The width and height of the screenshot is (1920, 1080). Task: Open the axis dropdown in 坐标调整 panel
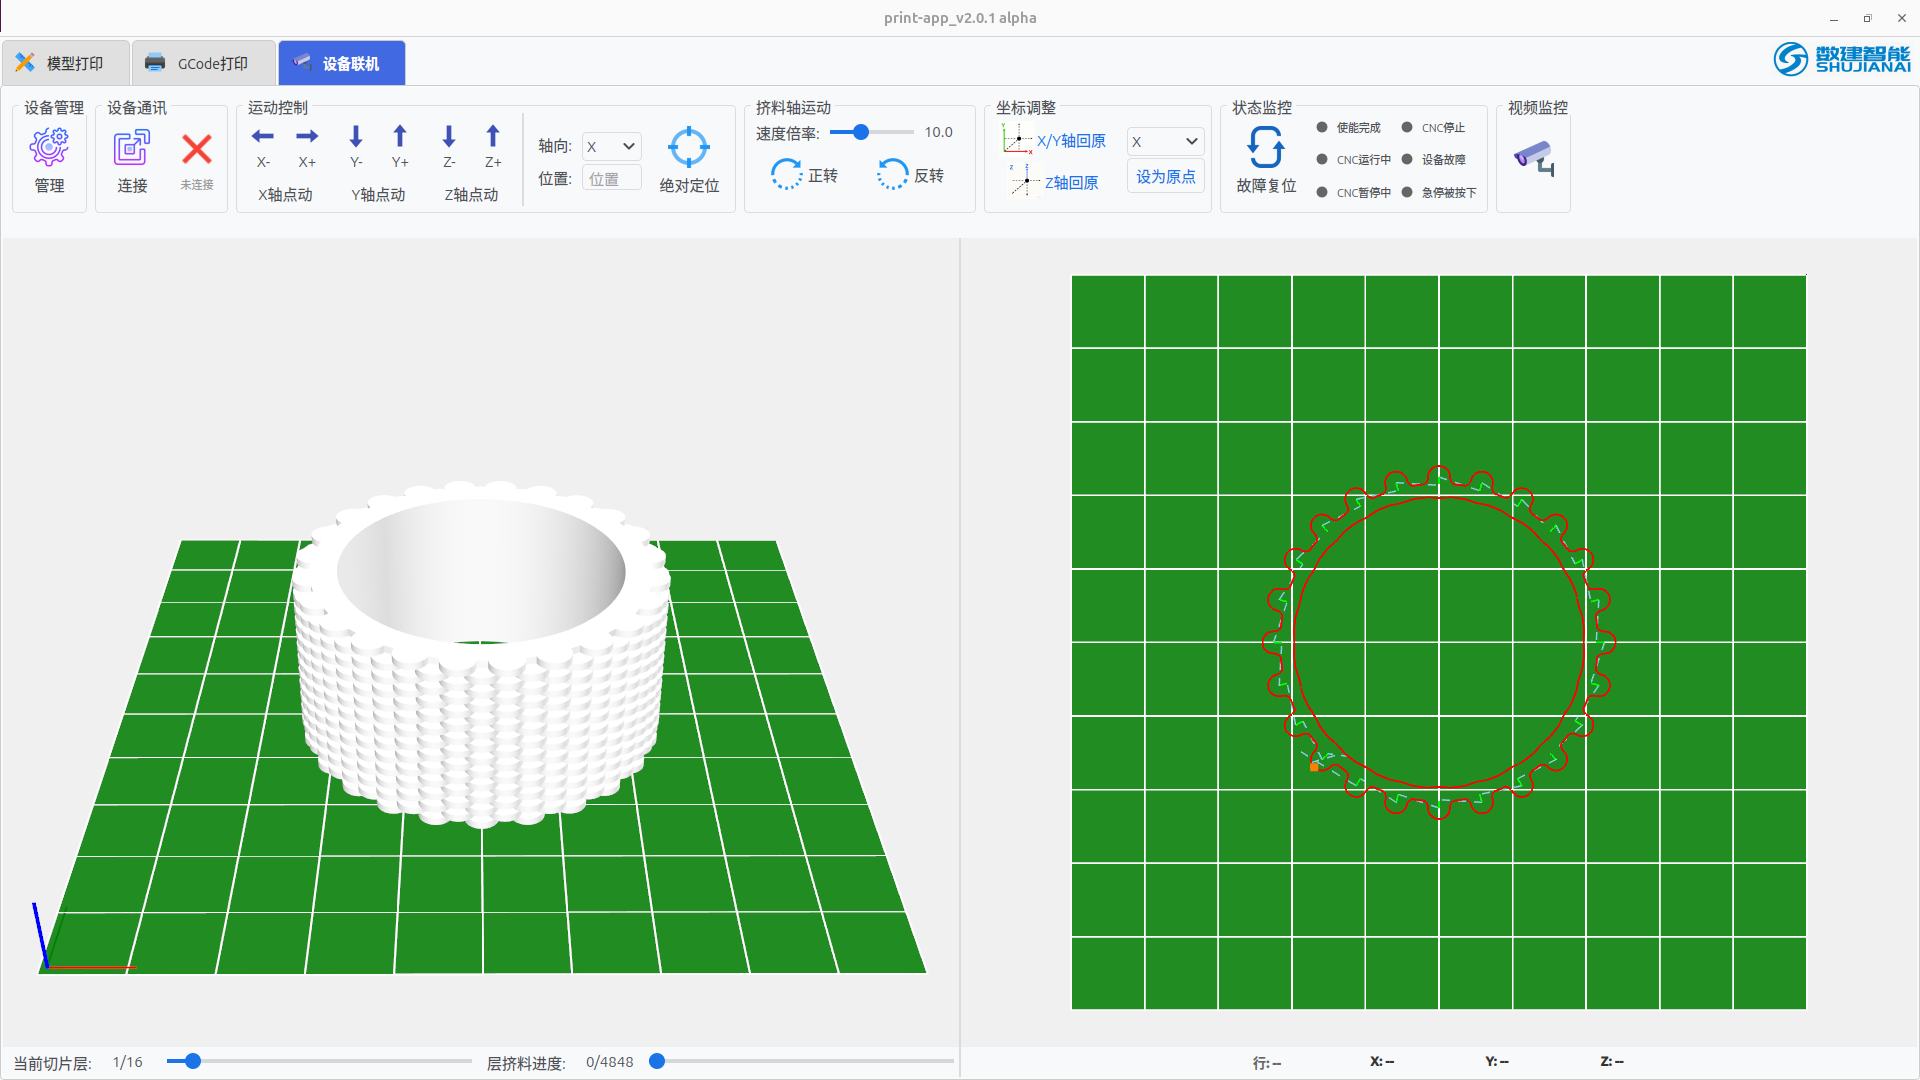[1164, 141]
